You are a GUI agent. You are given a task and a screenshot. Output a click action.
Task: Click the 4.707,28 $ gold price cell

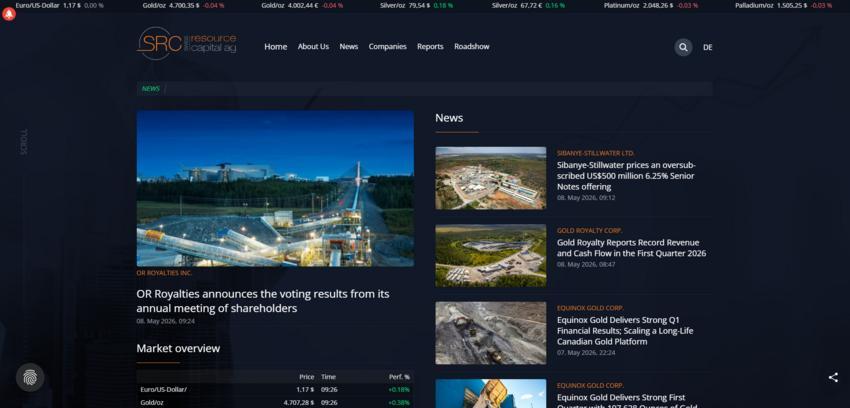click(299, 403)
